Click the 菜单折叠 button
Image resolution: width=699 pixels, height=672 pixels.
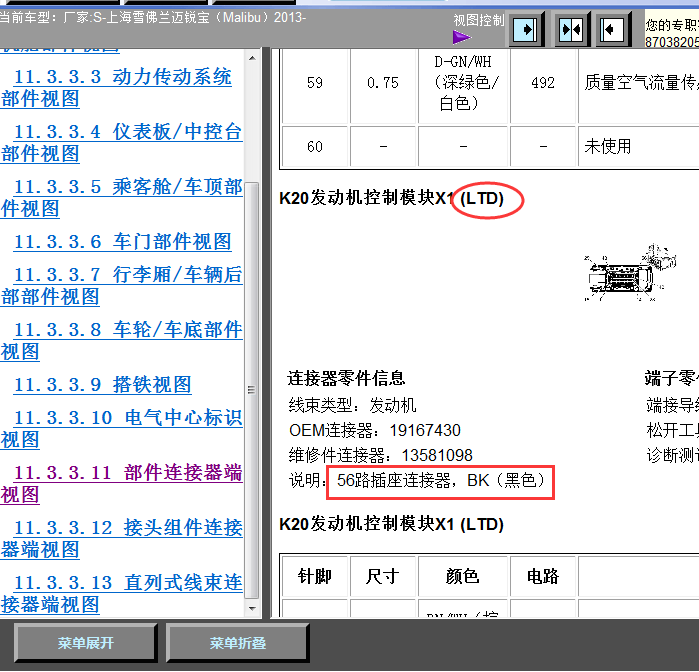coord(238,643)
